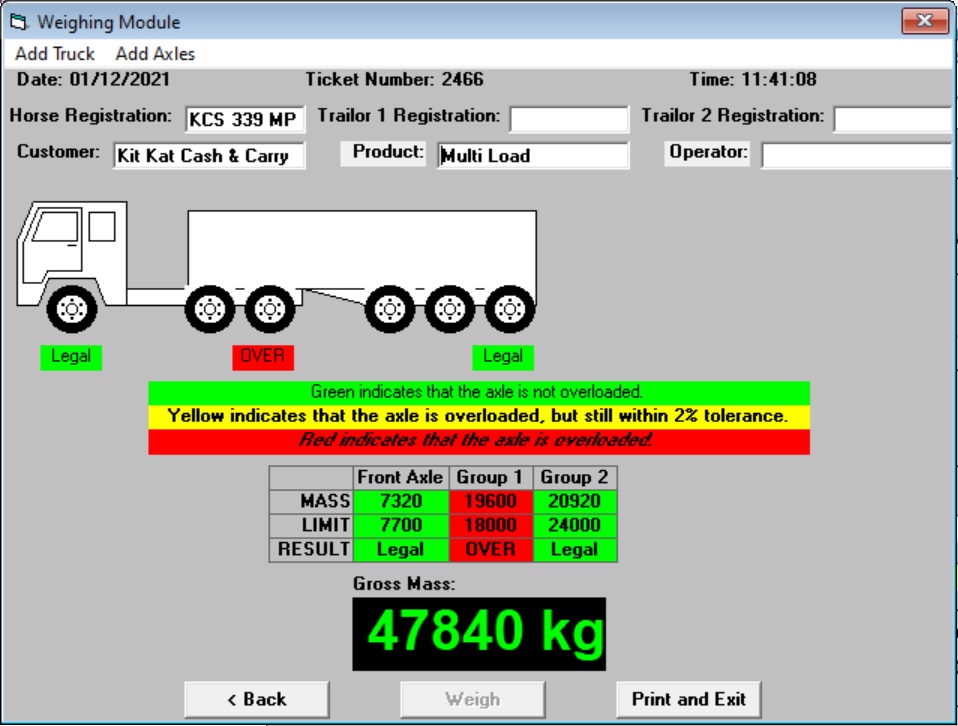958x726 pixels.
Task: Click the 47840 kg gross mass display
Action: (x=479, y=634)
